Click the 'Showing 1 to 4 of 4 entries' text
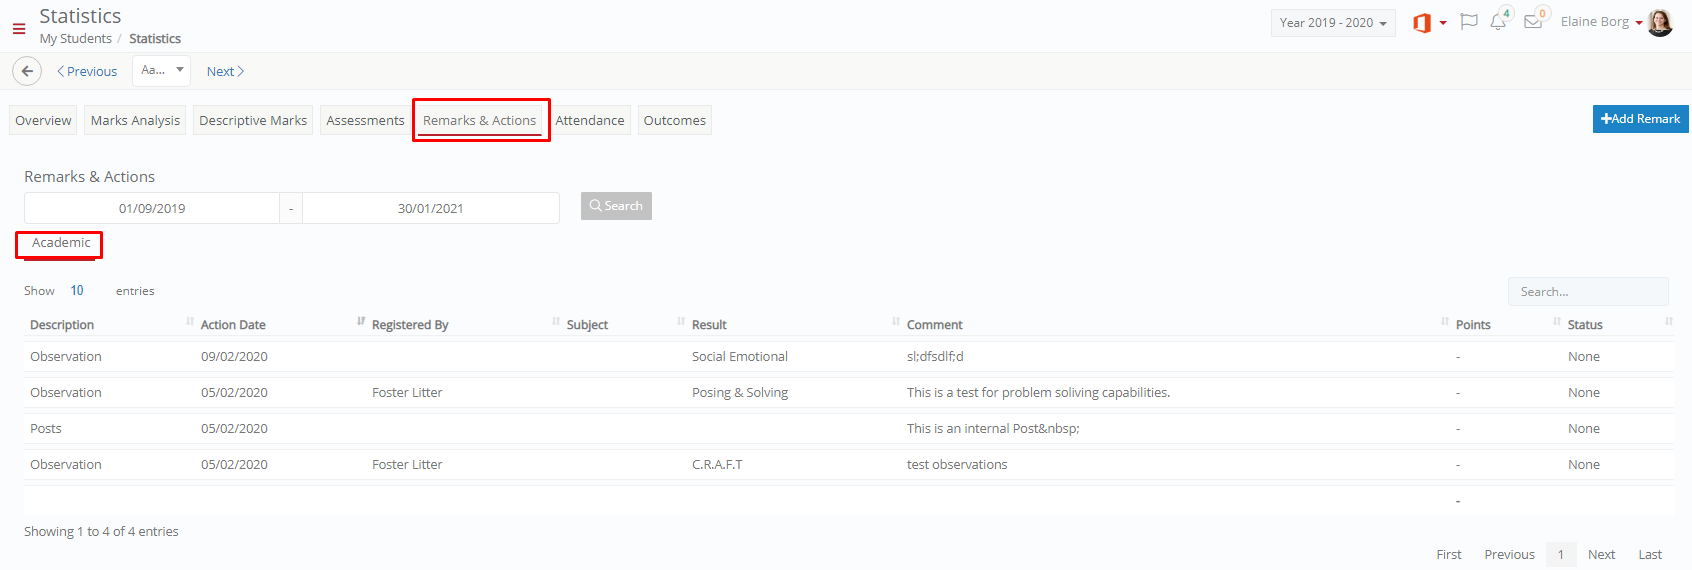The image size is (1692, 570). point(101,532)
